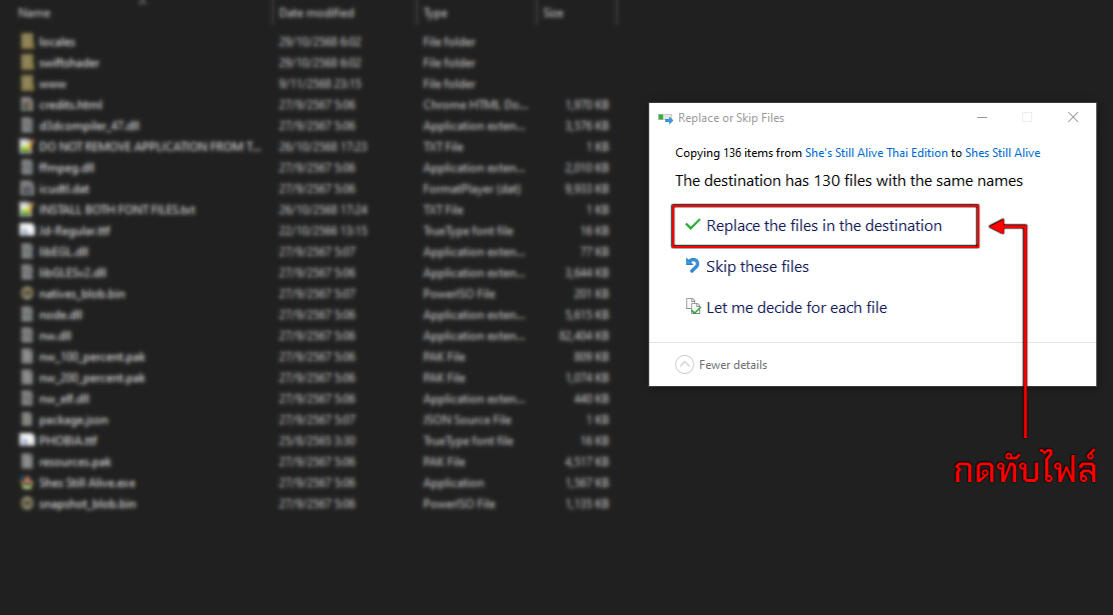Open the Shes Still Alive destination link
The width and height of the screenshot is (1113, 615).
[x=1002, y=153]
